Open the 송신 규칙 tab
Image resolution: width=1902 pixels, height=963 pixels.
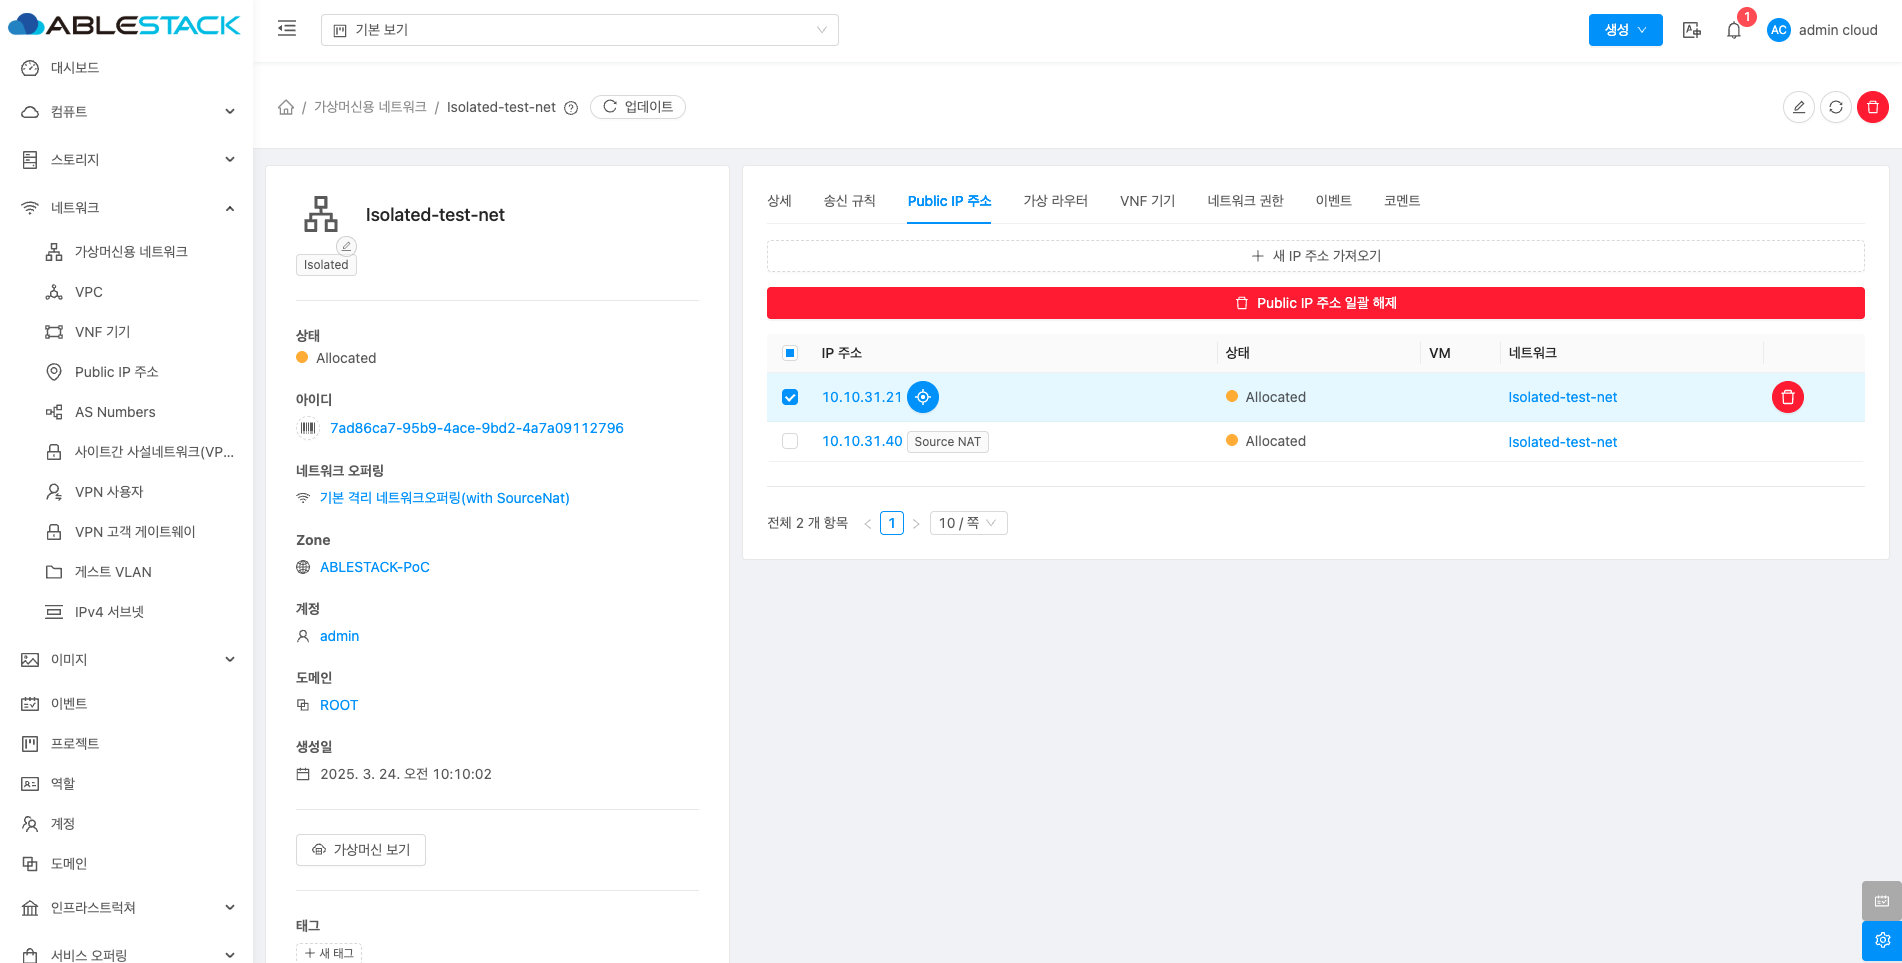(x=849, y=201)
